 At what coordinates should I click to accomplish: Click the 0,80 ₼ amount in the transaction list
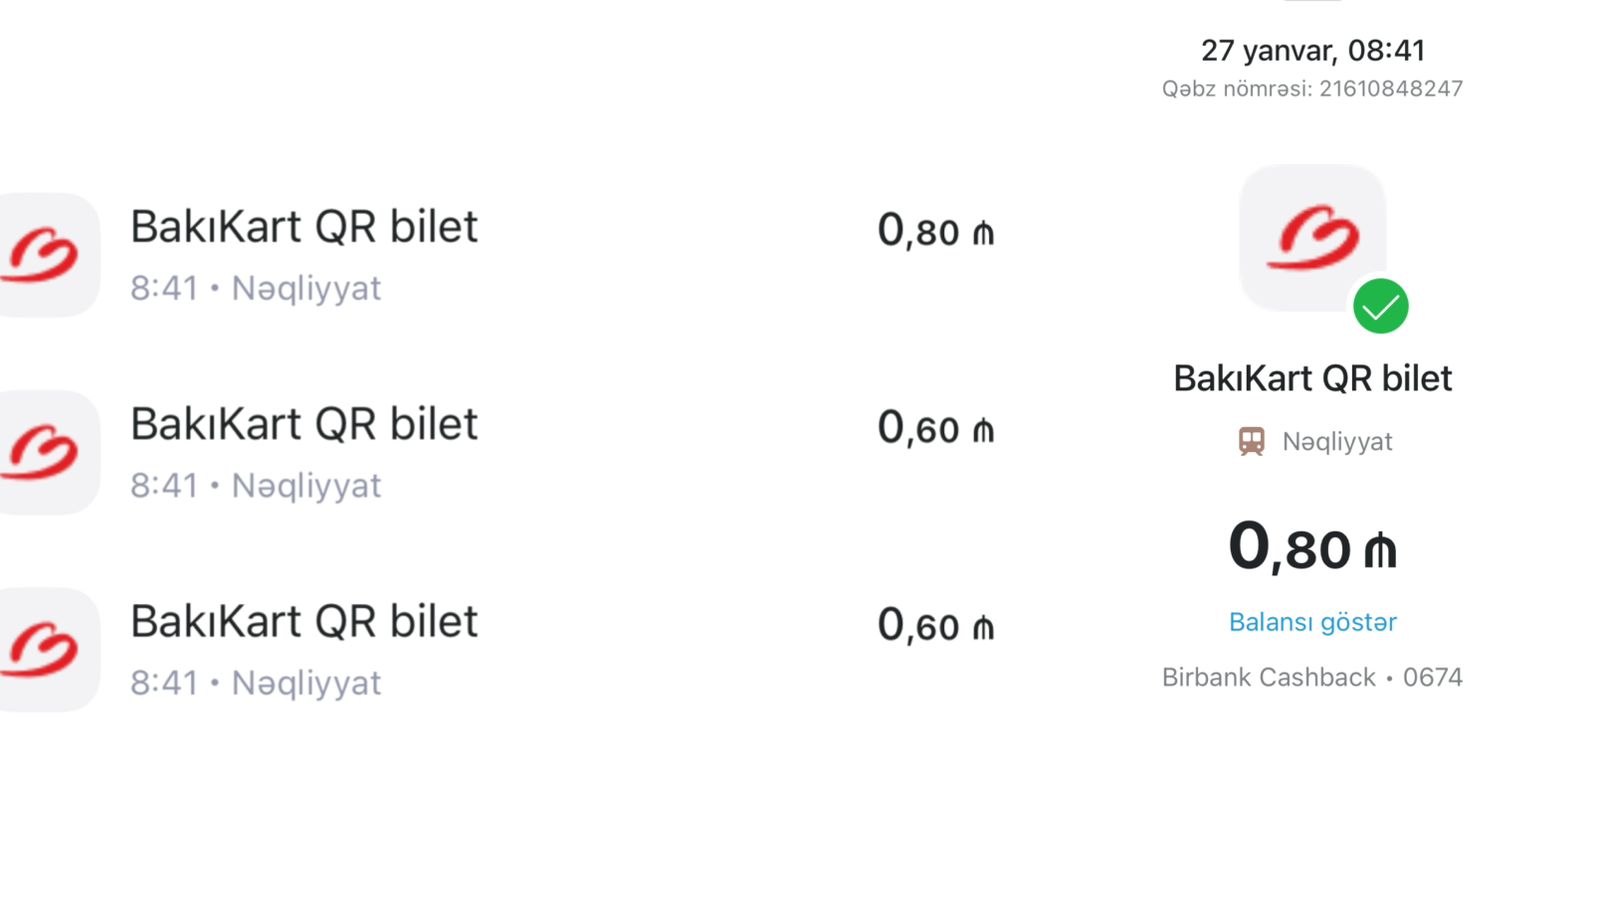(x=936, y=231)
